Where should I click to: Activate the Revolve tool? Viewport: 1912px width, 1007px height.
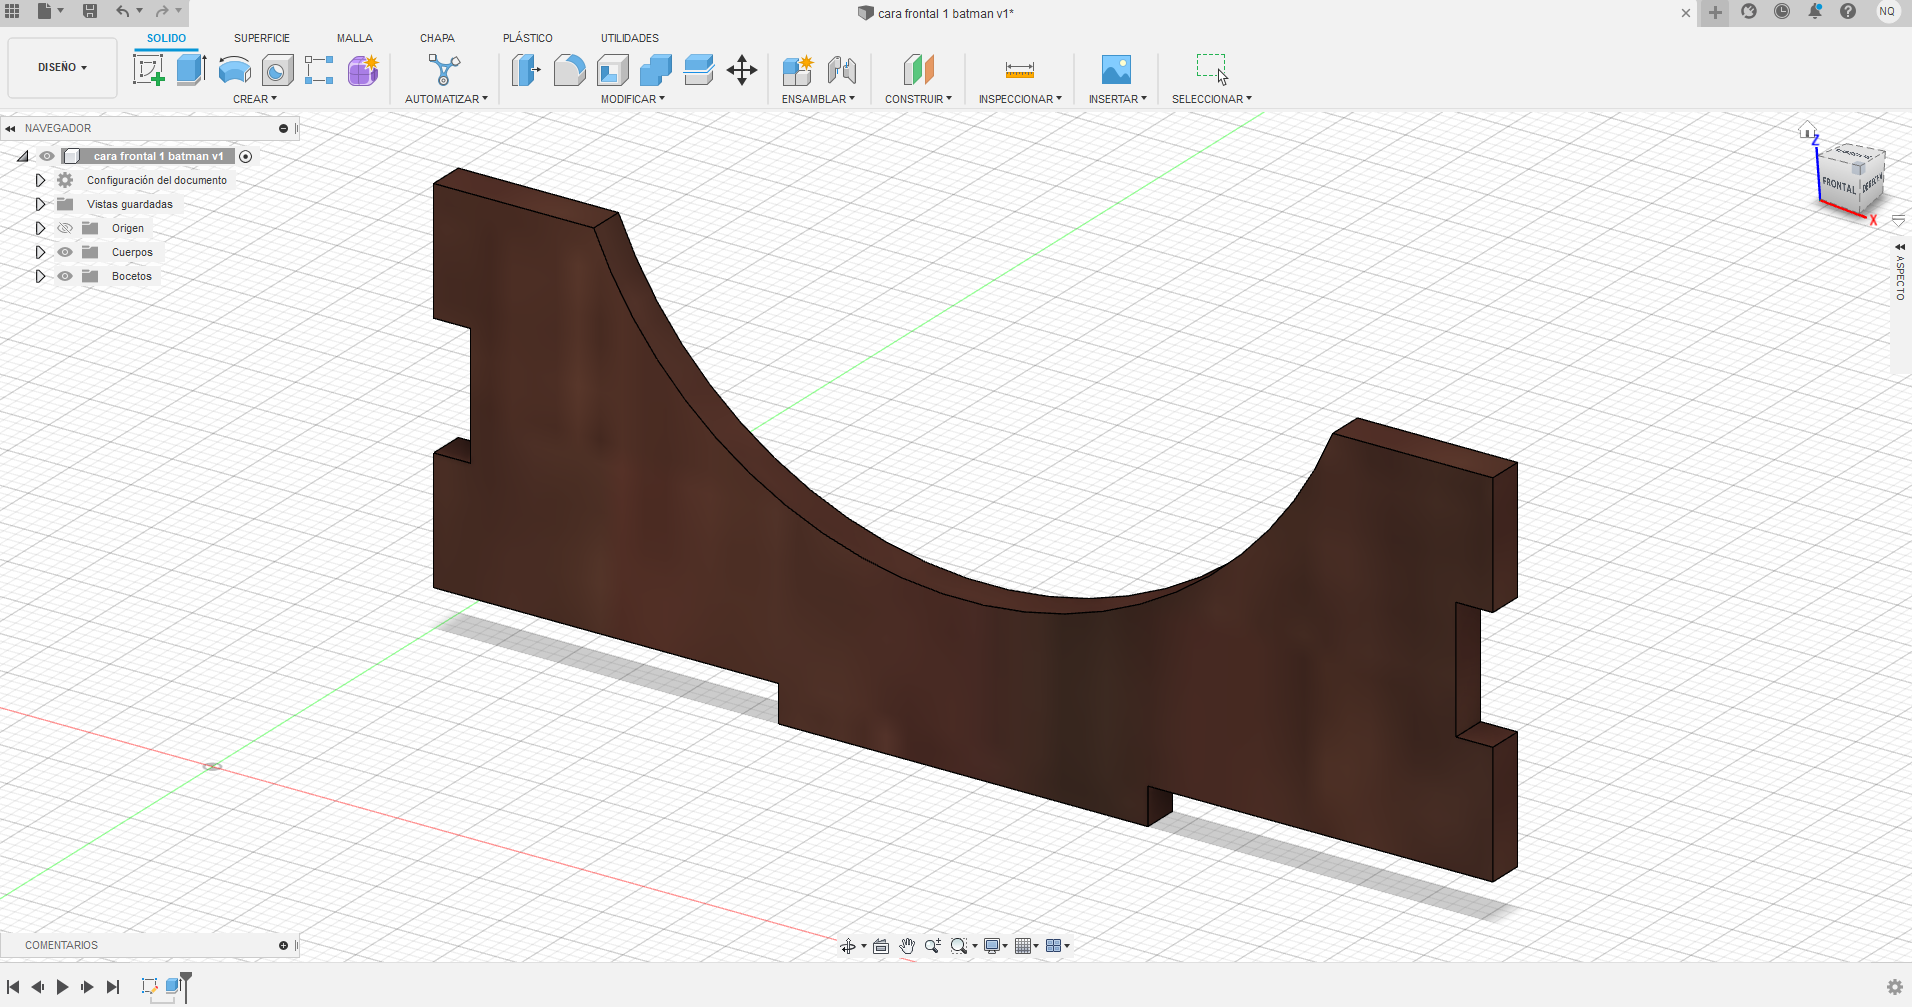[x=235, y=70]
